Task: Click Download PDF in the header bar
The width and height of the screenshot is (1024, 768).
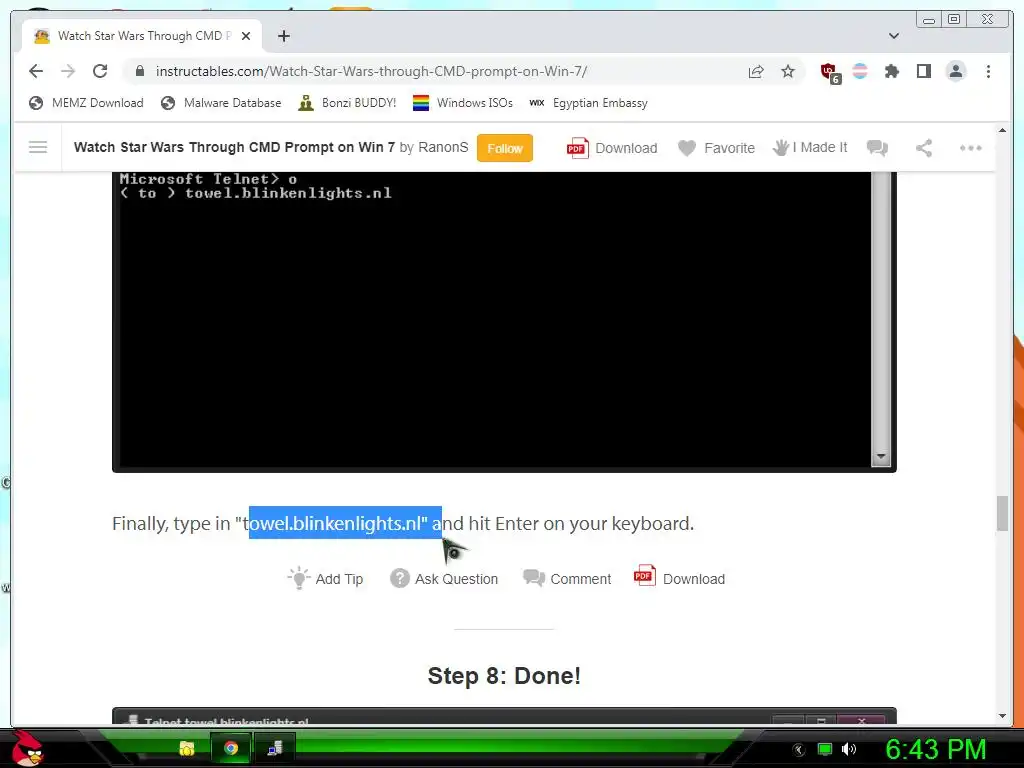Action: tap(612, 148)
